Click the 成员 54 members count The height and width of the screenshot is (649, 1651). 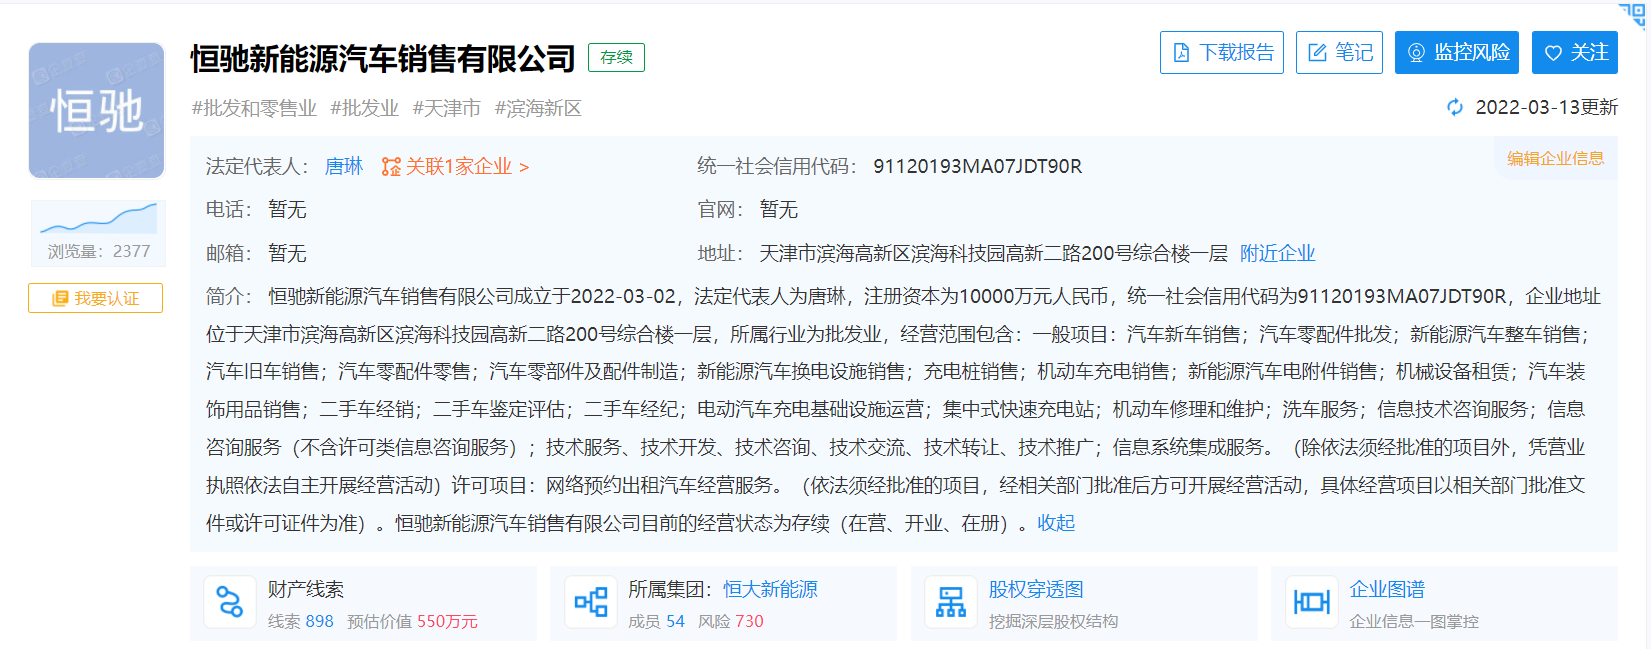click(x=656, y=621)
